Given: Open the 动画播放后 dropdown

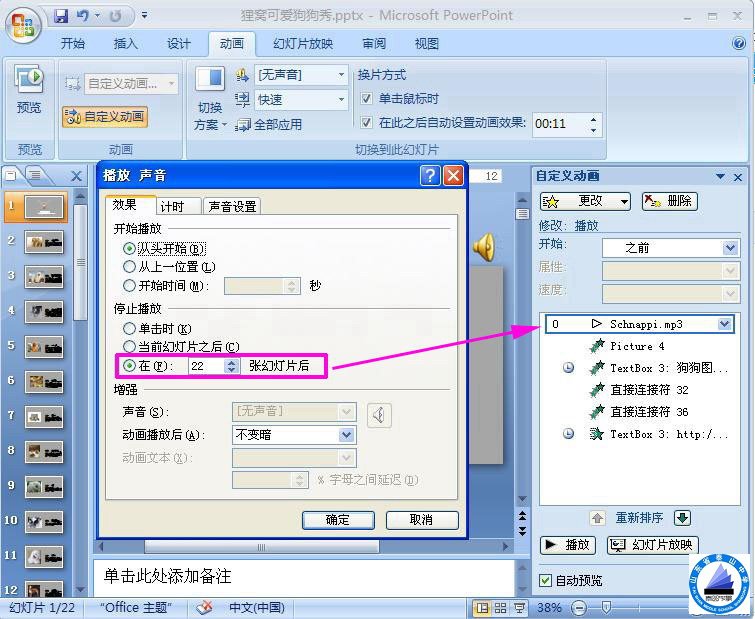Looking at the screenshot, I should coord(346,435).
